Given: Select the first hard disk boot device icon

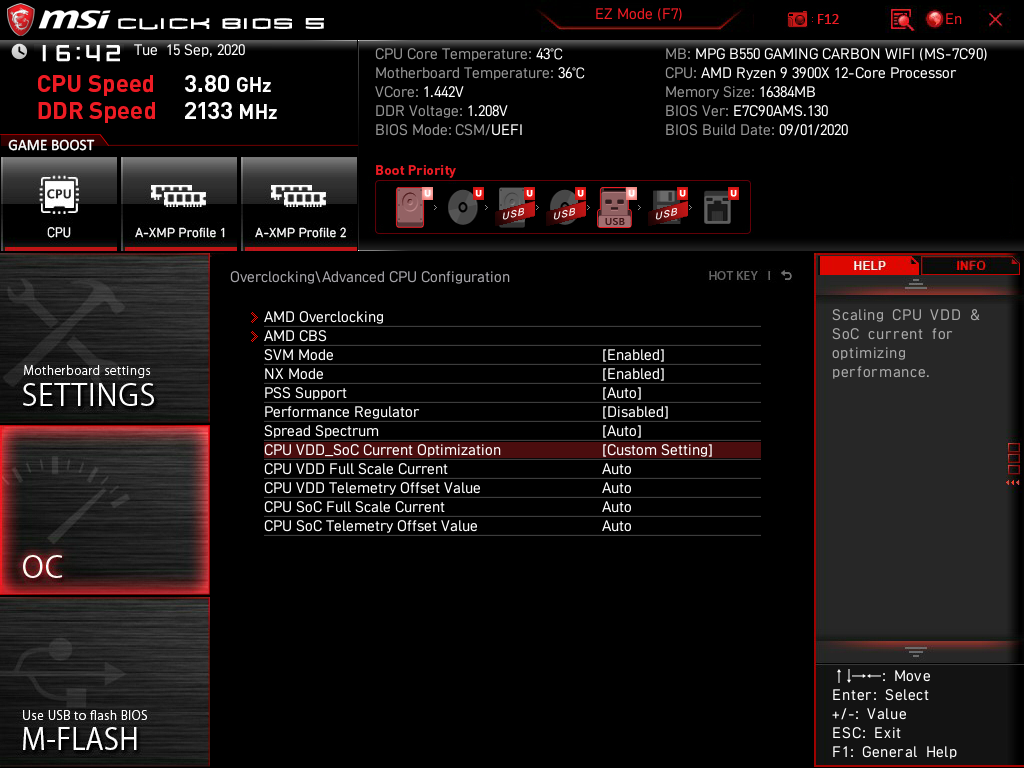Looking at the screenshot, I should click(413, 207).
